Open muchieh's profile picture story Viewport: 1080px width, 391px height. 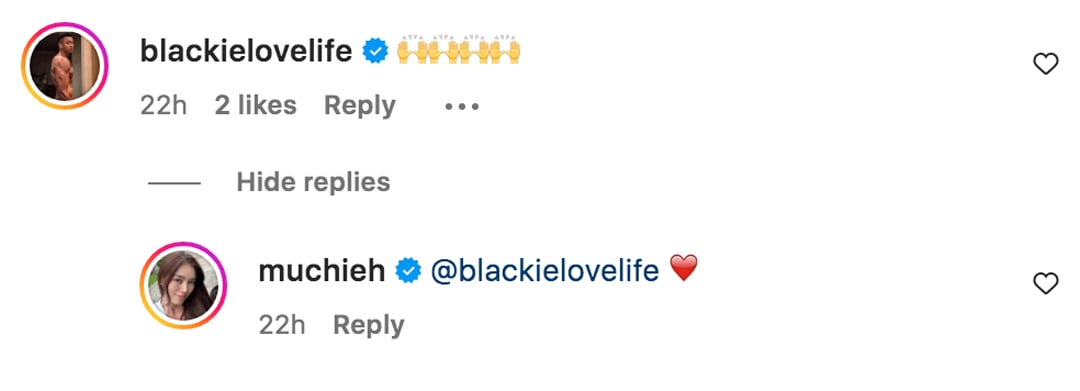(184, 285)
